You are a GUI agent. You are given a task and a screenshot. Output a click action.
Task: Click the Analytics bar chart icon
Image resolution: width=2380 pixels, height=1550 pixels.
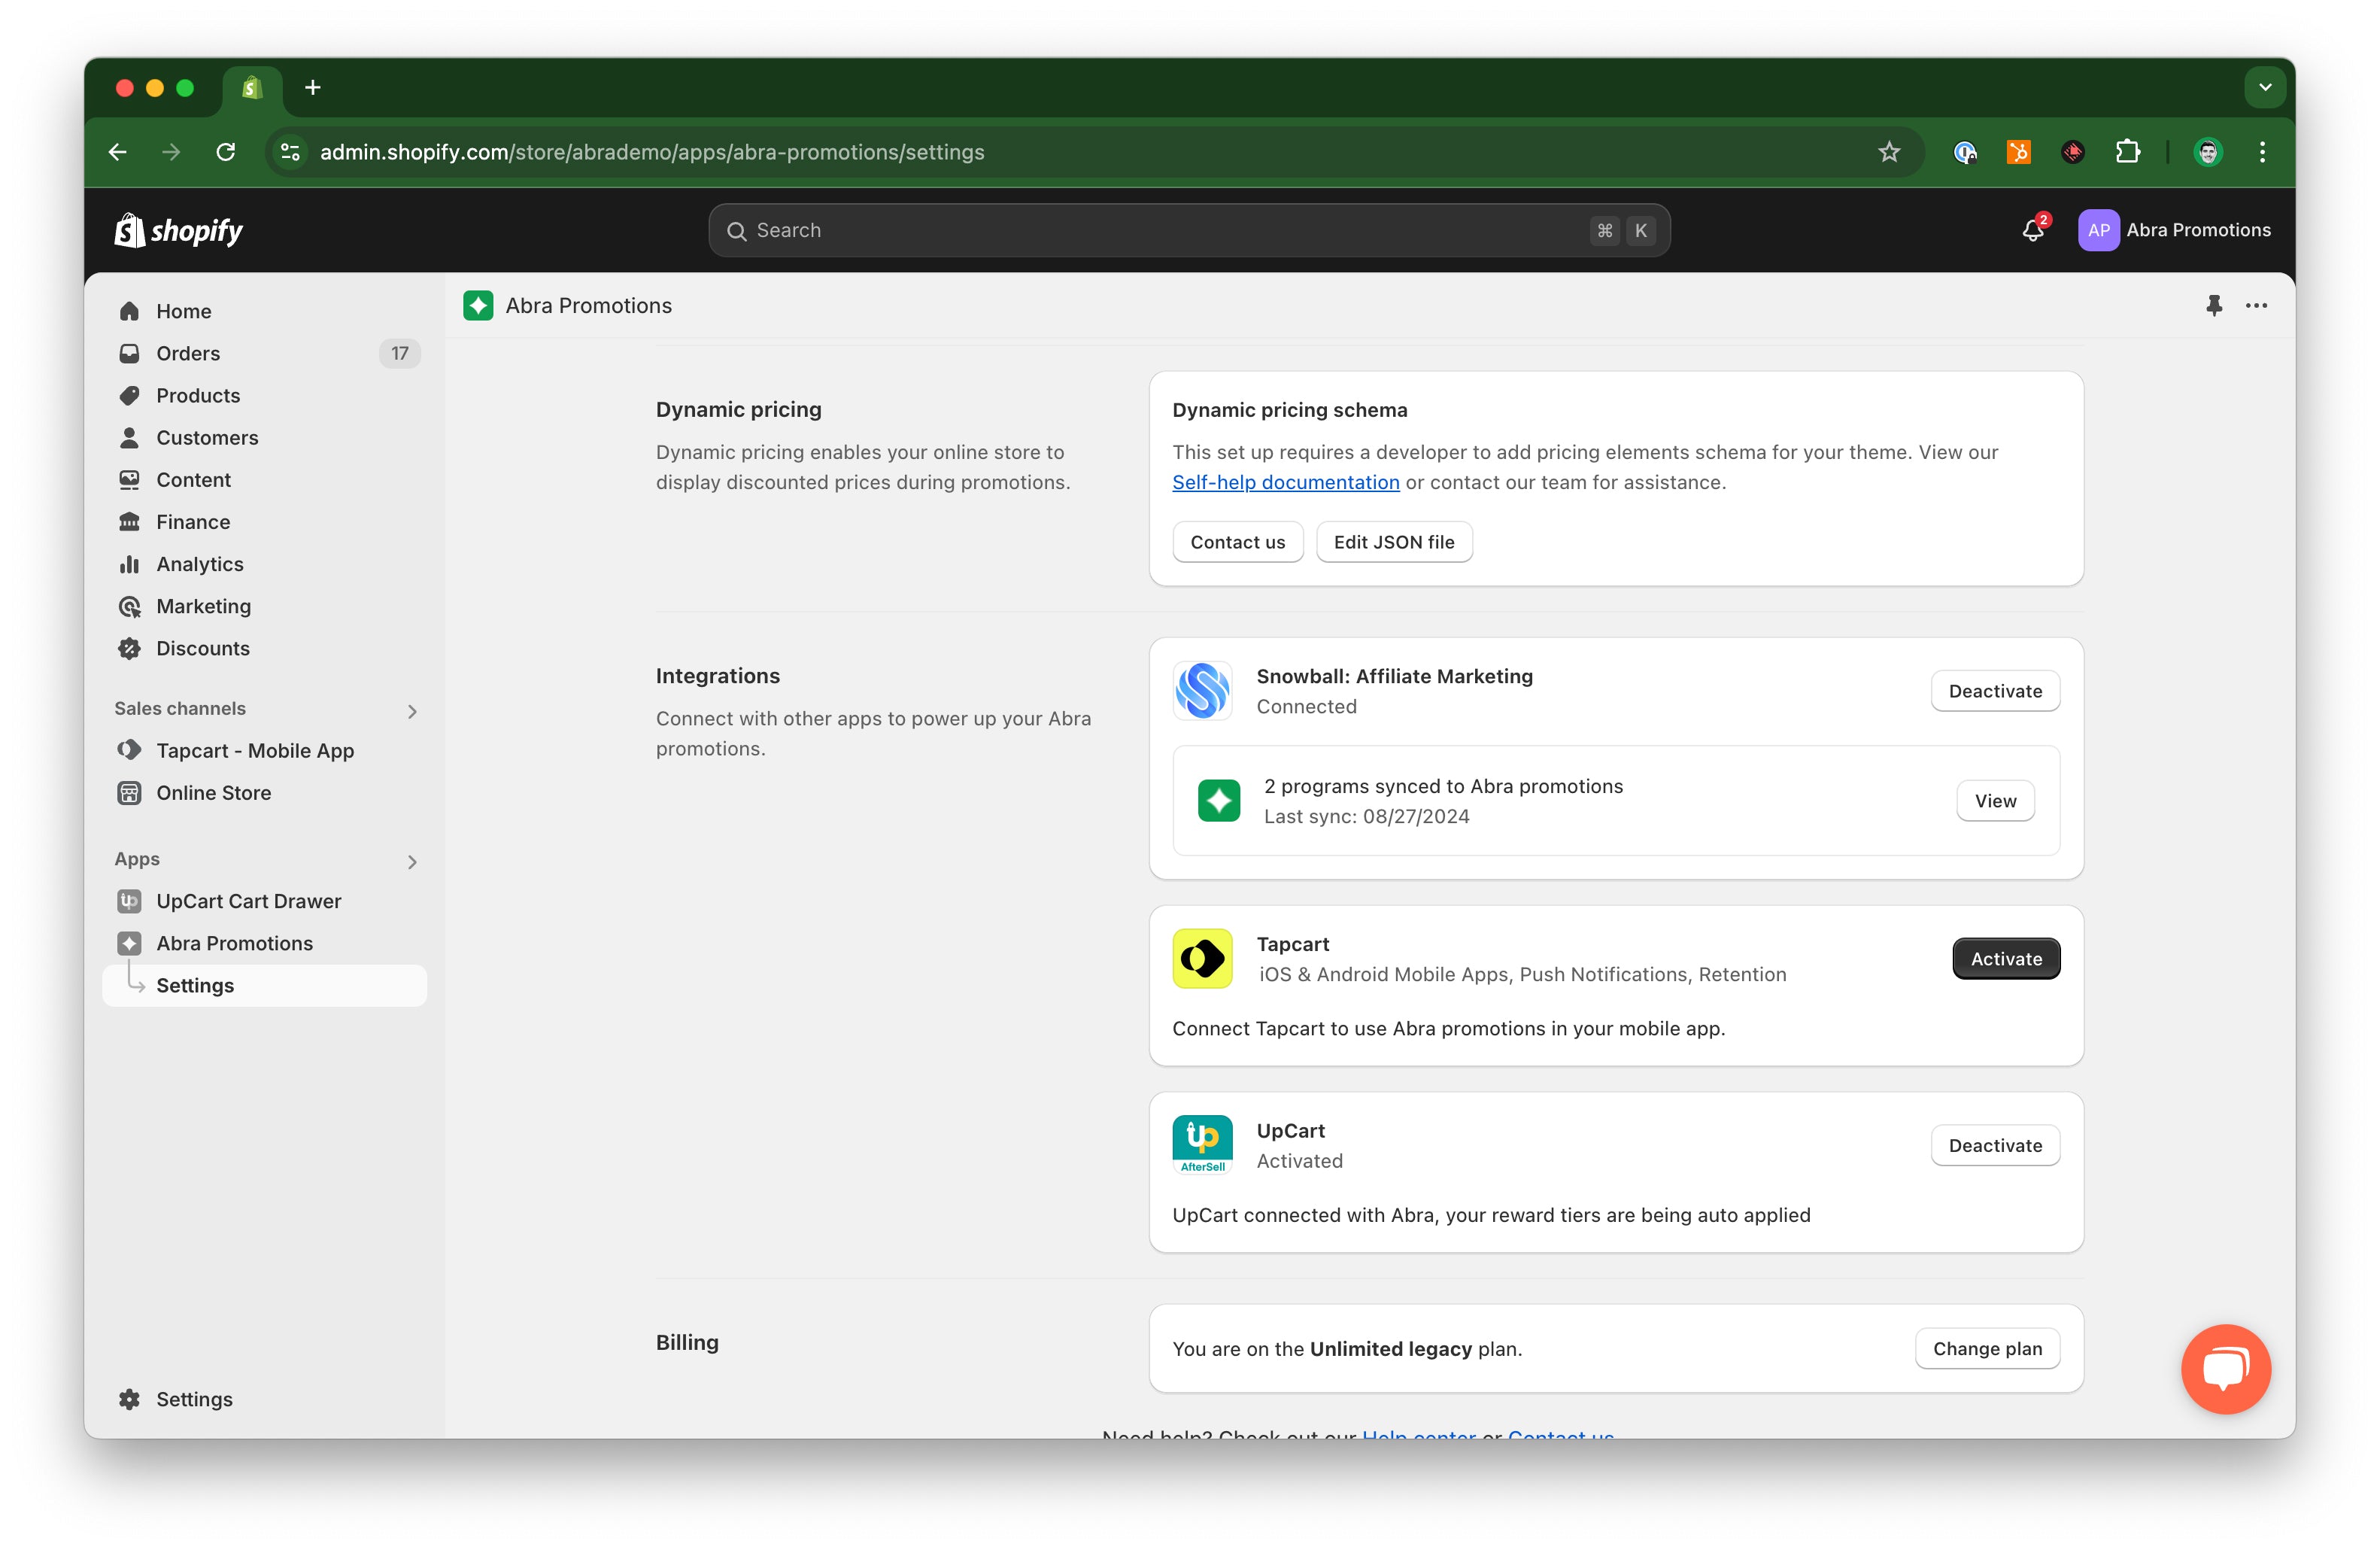pyautogui.click(x=129, y=564)
